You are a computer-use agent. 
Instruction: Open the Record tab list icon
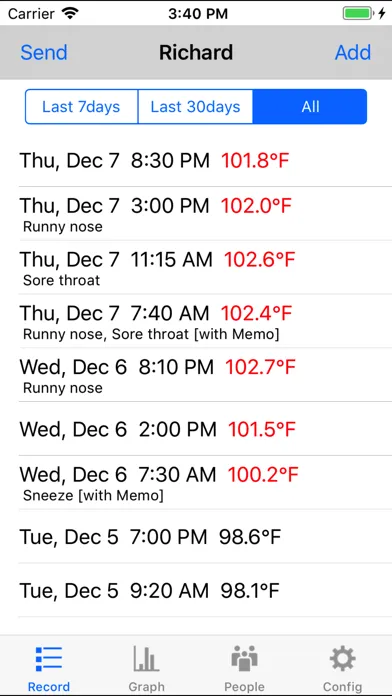click(x=49, y=659)
